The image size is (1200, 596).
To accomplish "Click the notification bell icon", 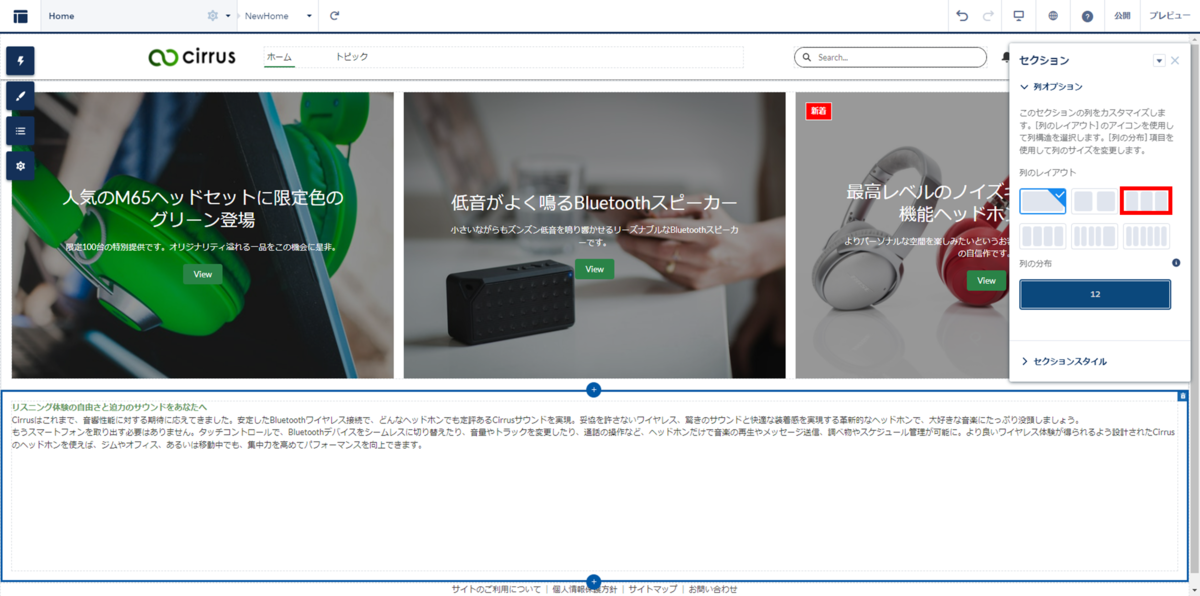I will click(1005, 57).
